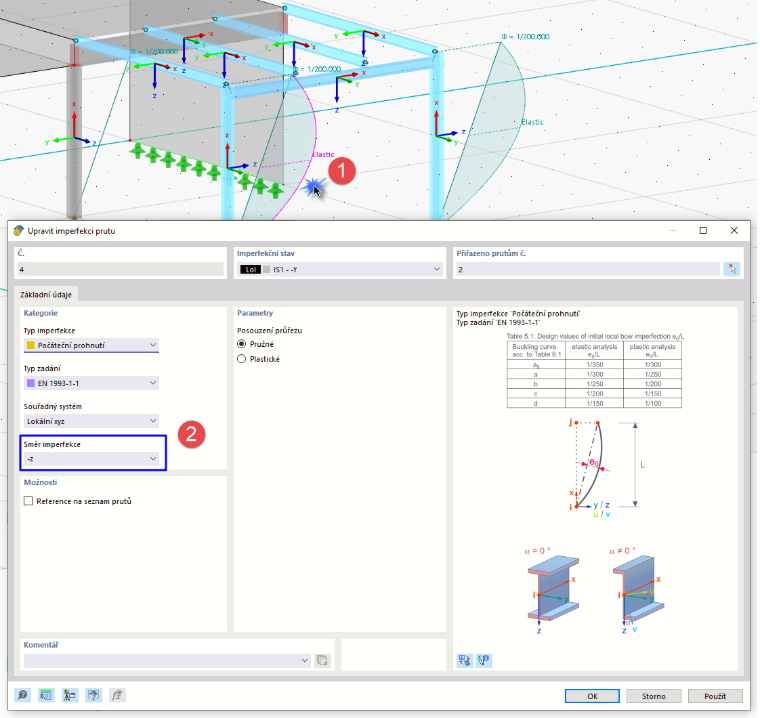The image size is (760, 718).
Task: Click the teal Elastic label on right column
Action: click(532, 122)
